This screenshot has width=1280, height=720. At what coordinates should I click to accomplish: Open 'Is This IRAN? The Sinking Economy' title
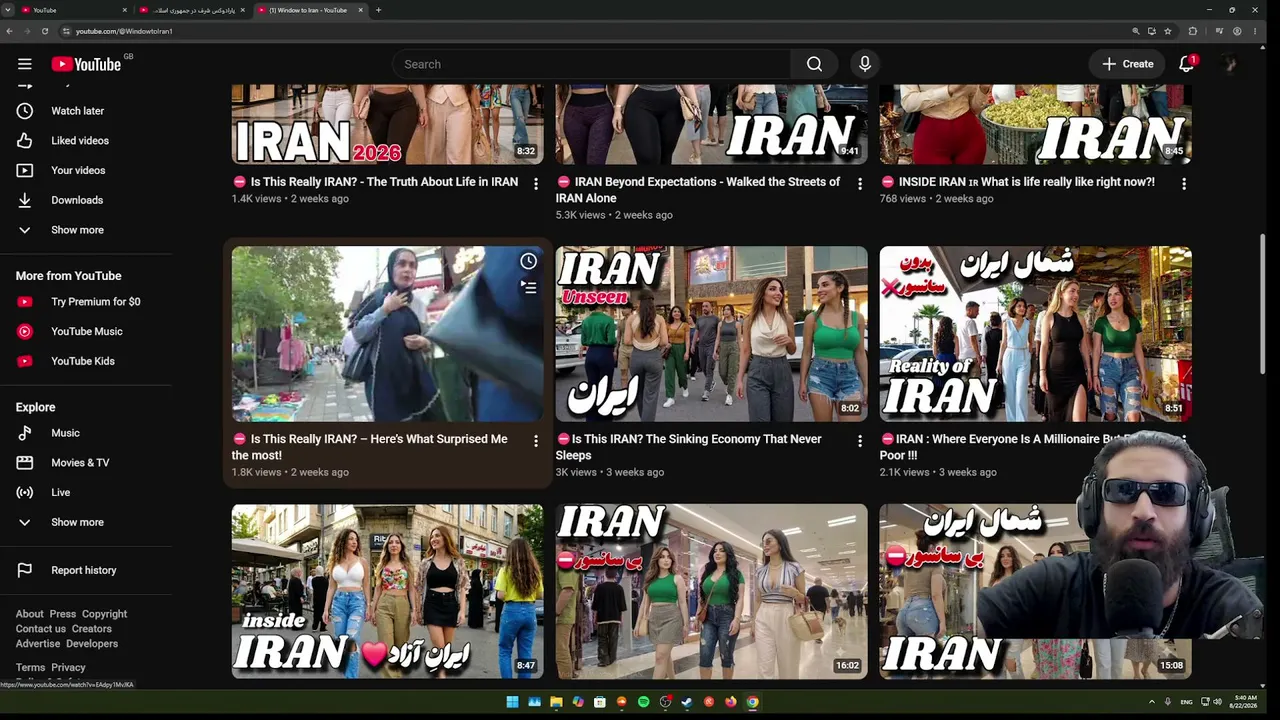tap(689, 447)
